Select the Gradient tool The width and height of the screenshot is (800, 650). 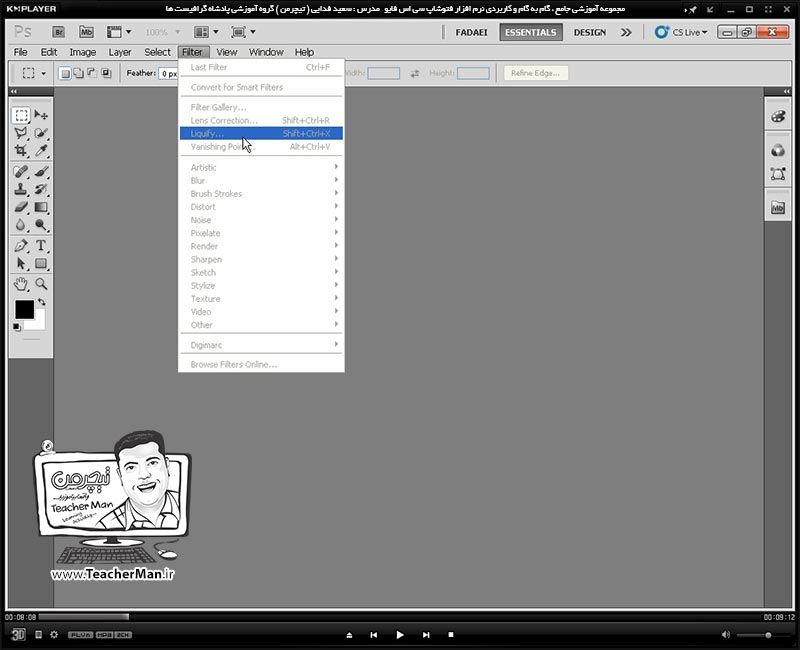click(x=41, y=207)
